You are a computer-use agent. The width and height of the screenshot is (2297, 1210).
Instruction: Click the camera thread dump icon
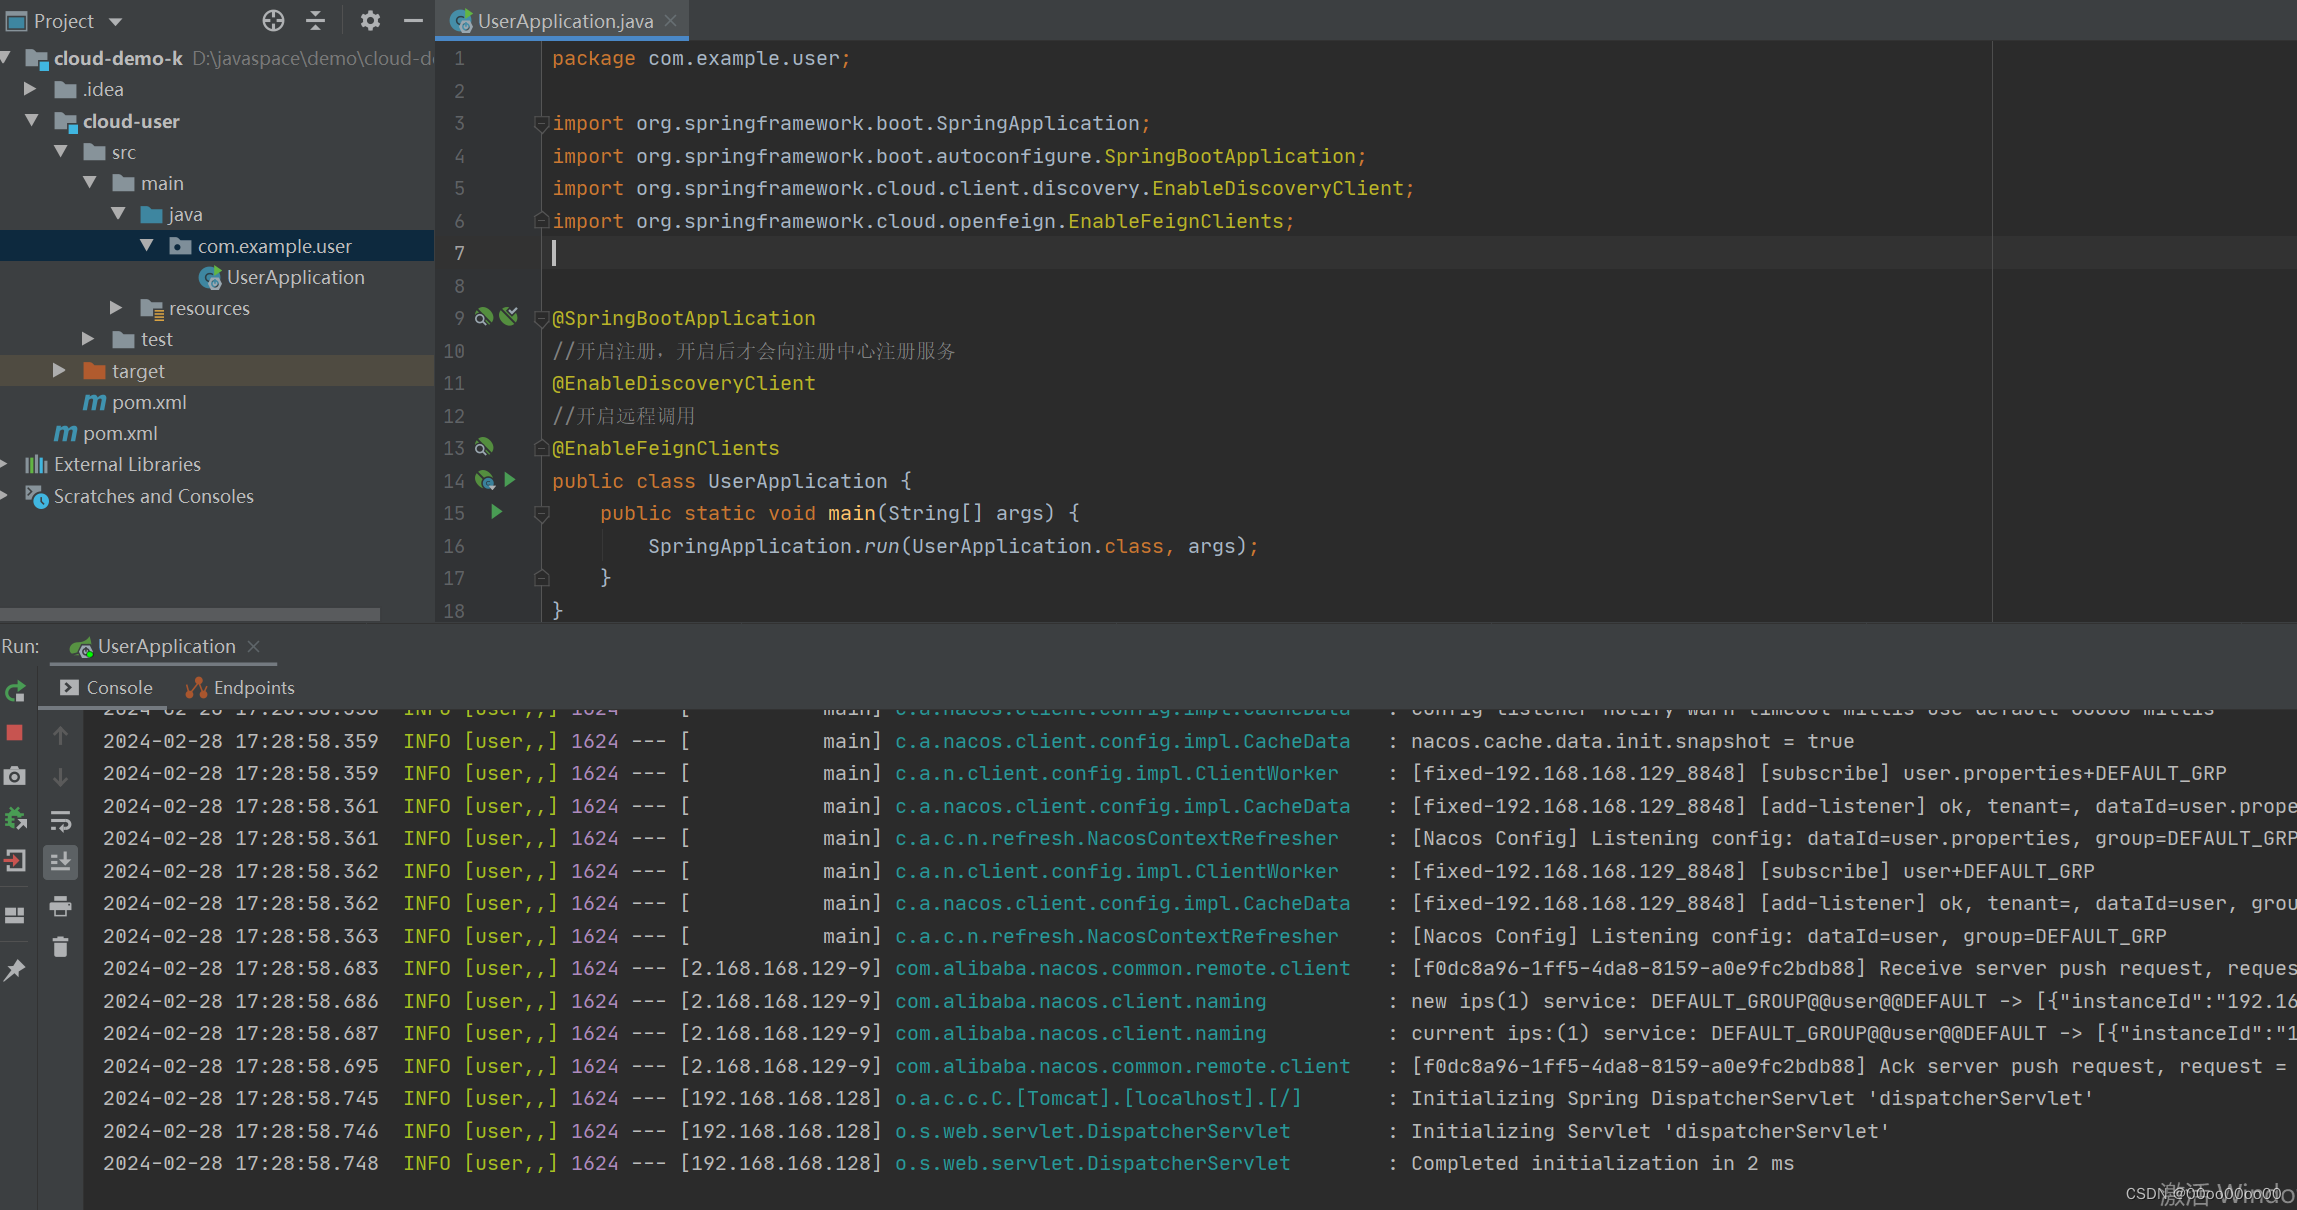click(15, 776)
